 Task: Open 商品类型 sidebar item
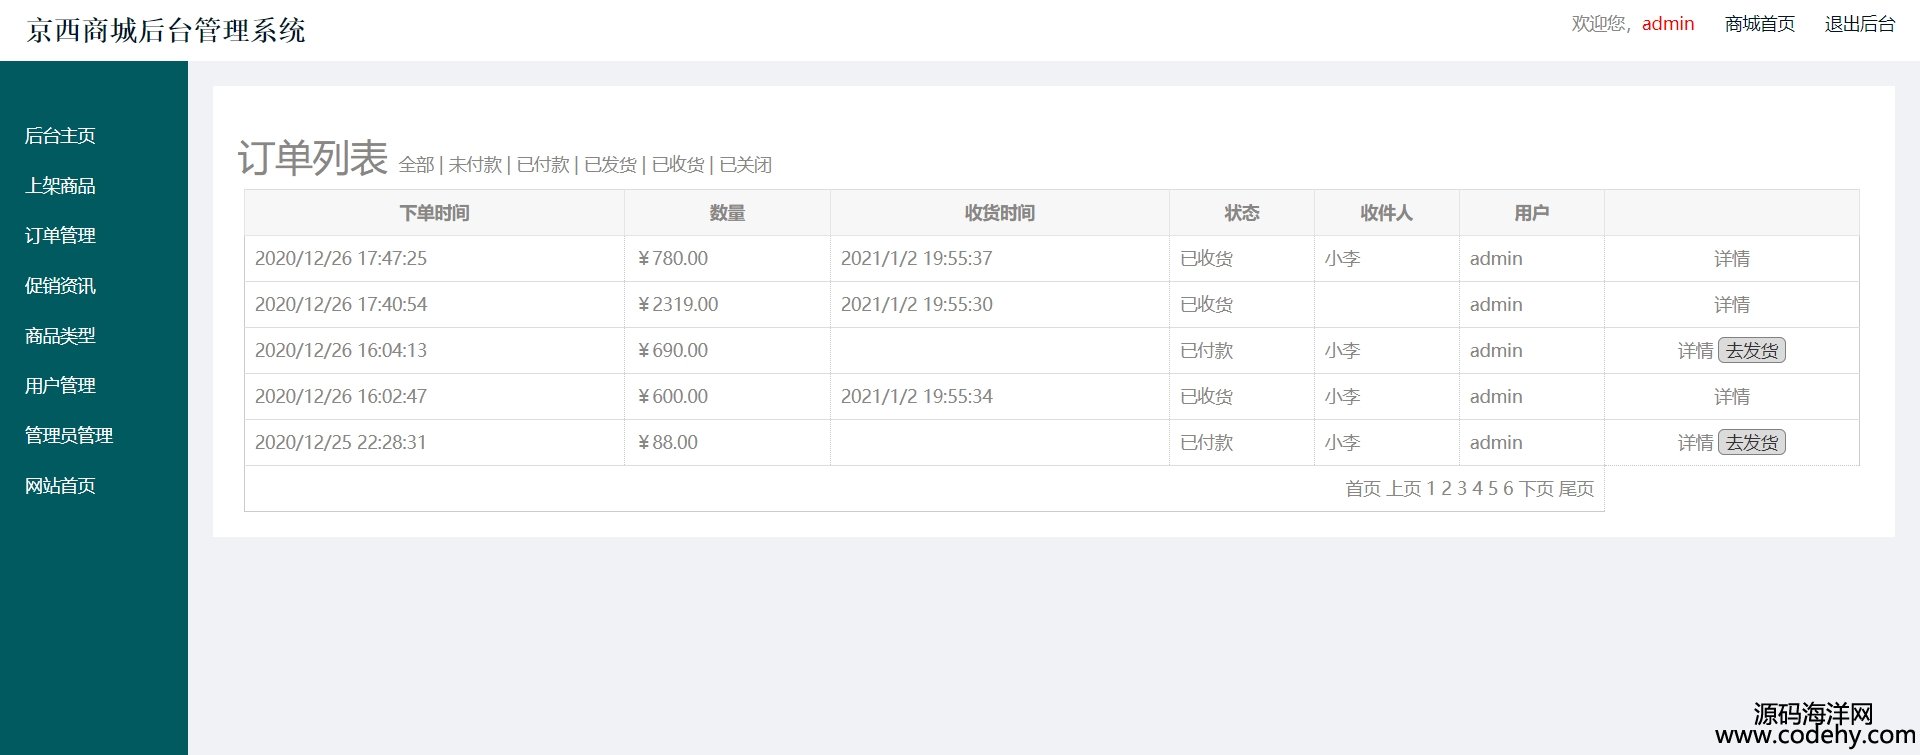pyautogui.click(x=60, y=336)
